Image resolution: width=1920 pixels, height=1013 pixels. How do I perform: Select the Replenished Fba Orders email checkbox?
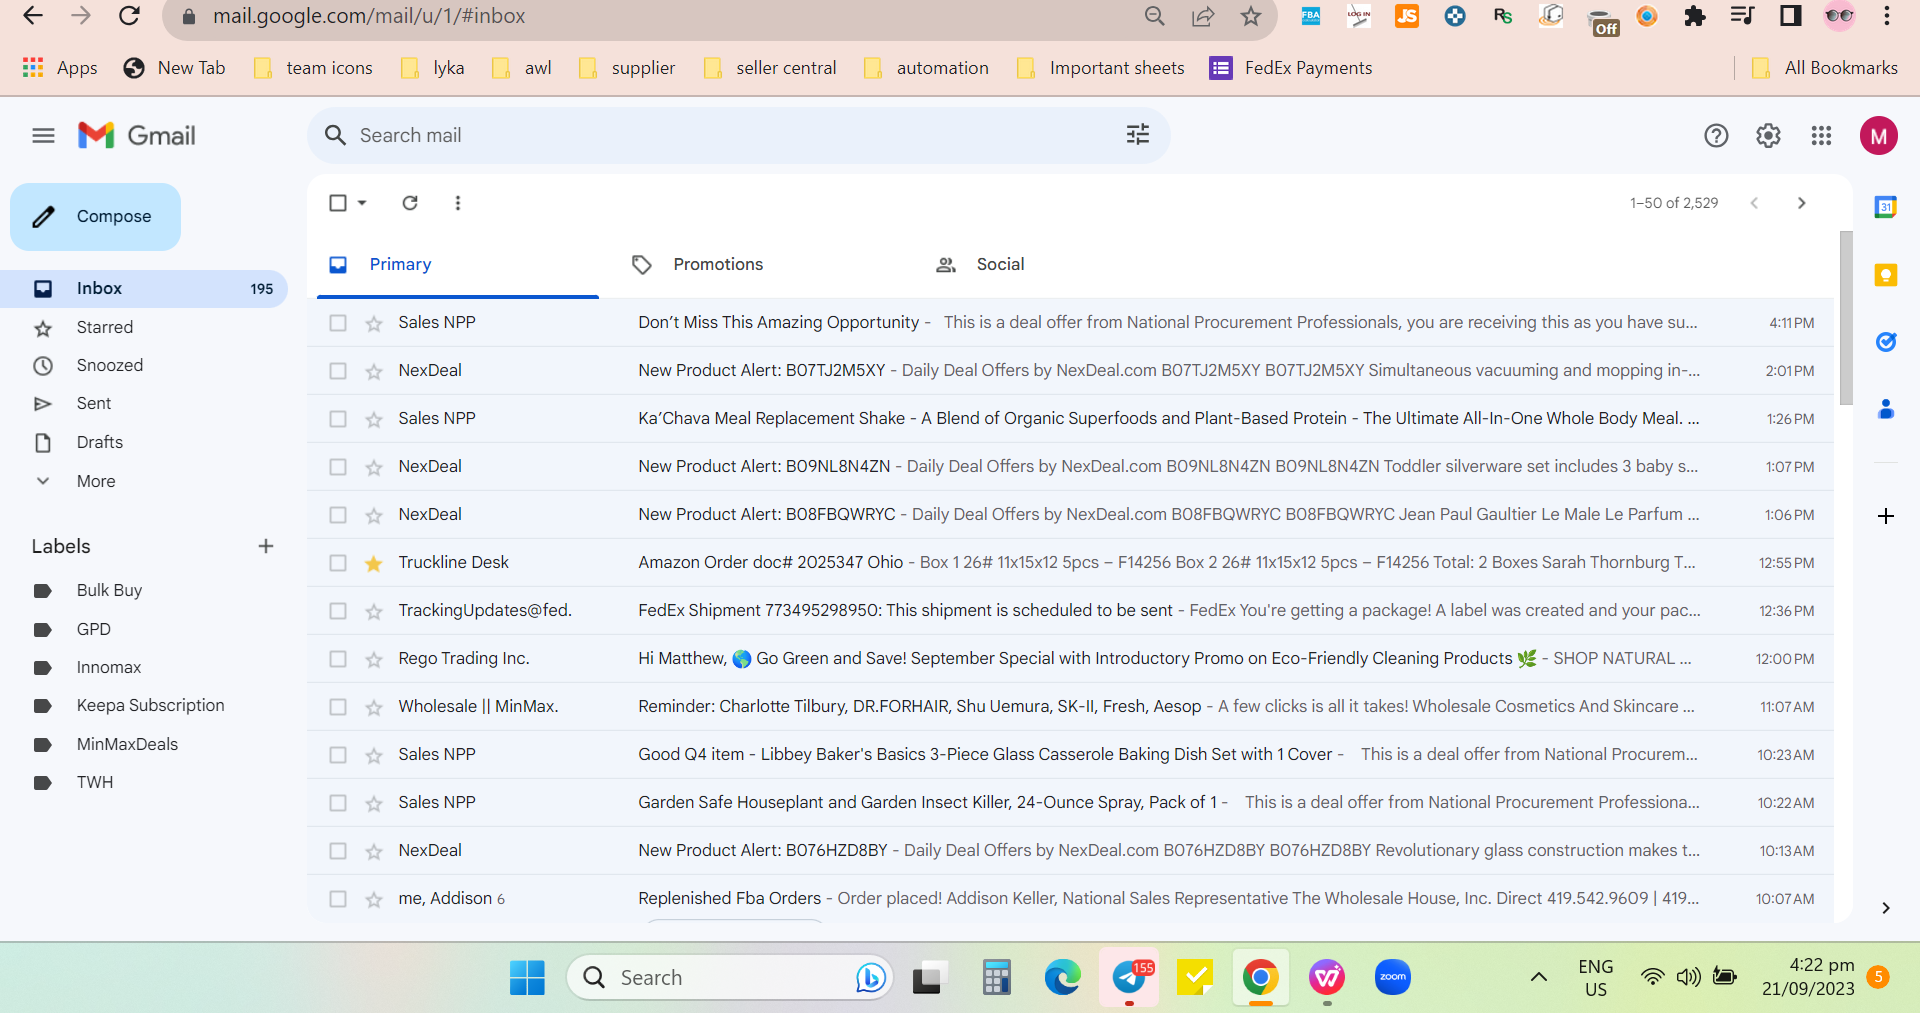pos(338,899)
